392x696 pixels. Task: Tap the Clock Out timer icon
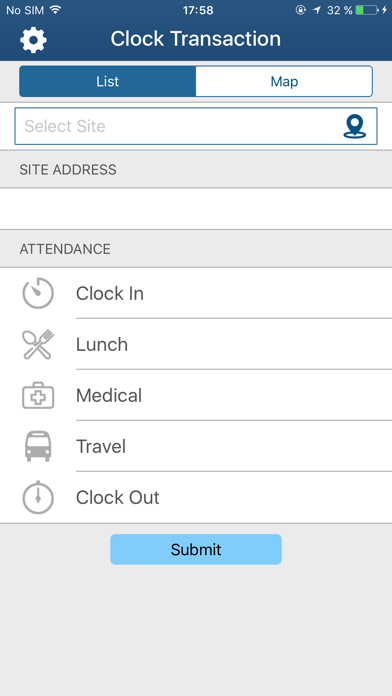(38, 497)
